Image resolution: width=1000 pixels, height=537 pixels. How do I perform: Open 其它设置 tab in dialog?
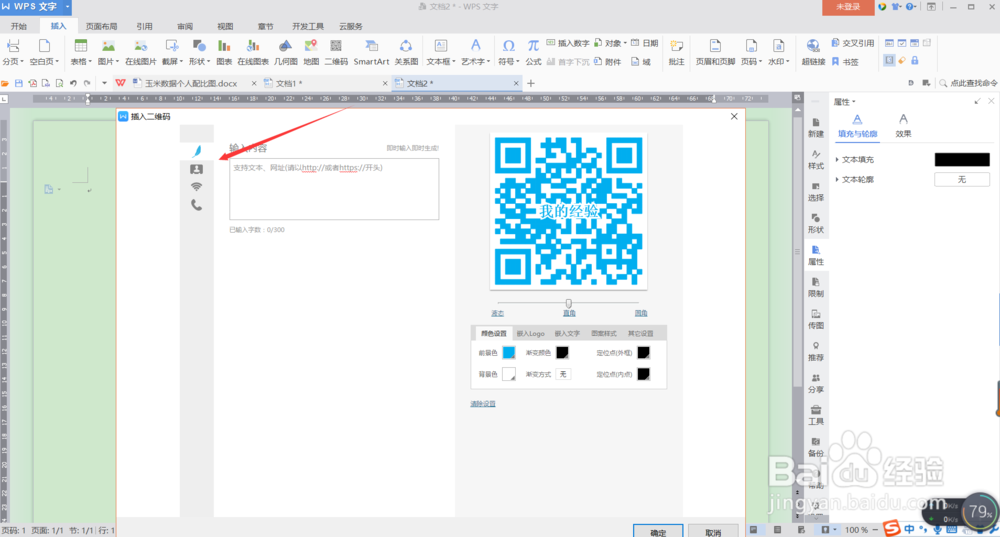point(640,334)
